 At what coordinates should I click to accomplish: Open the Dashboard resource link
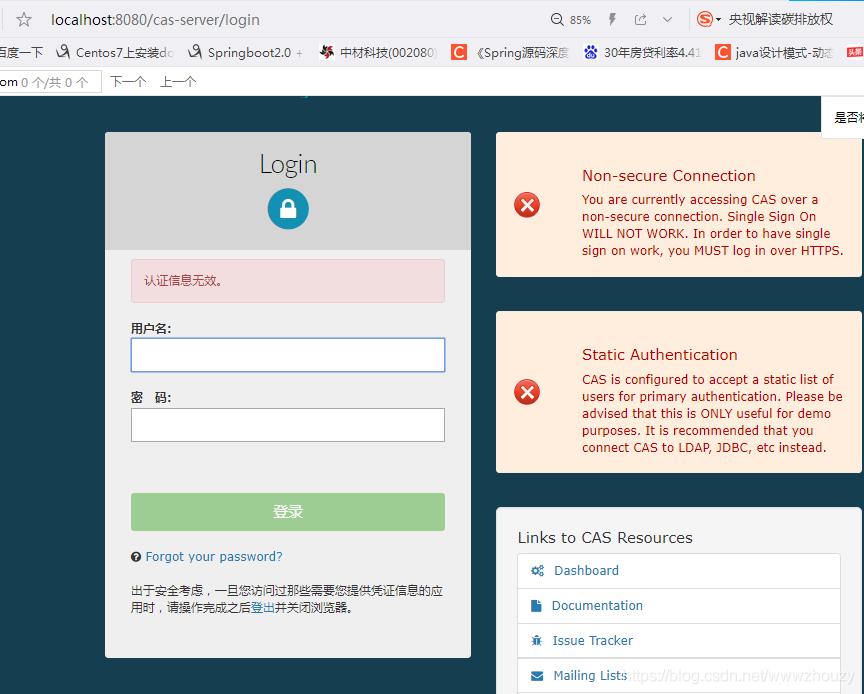tap(586, 571)
